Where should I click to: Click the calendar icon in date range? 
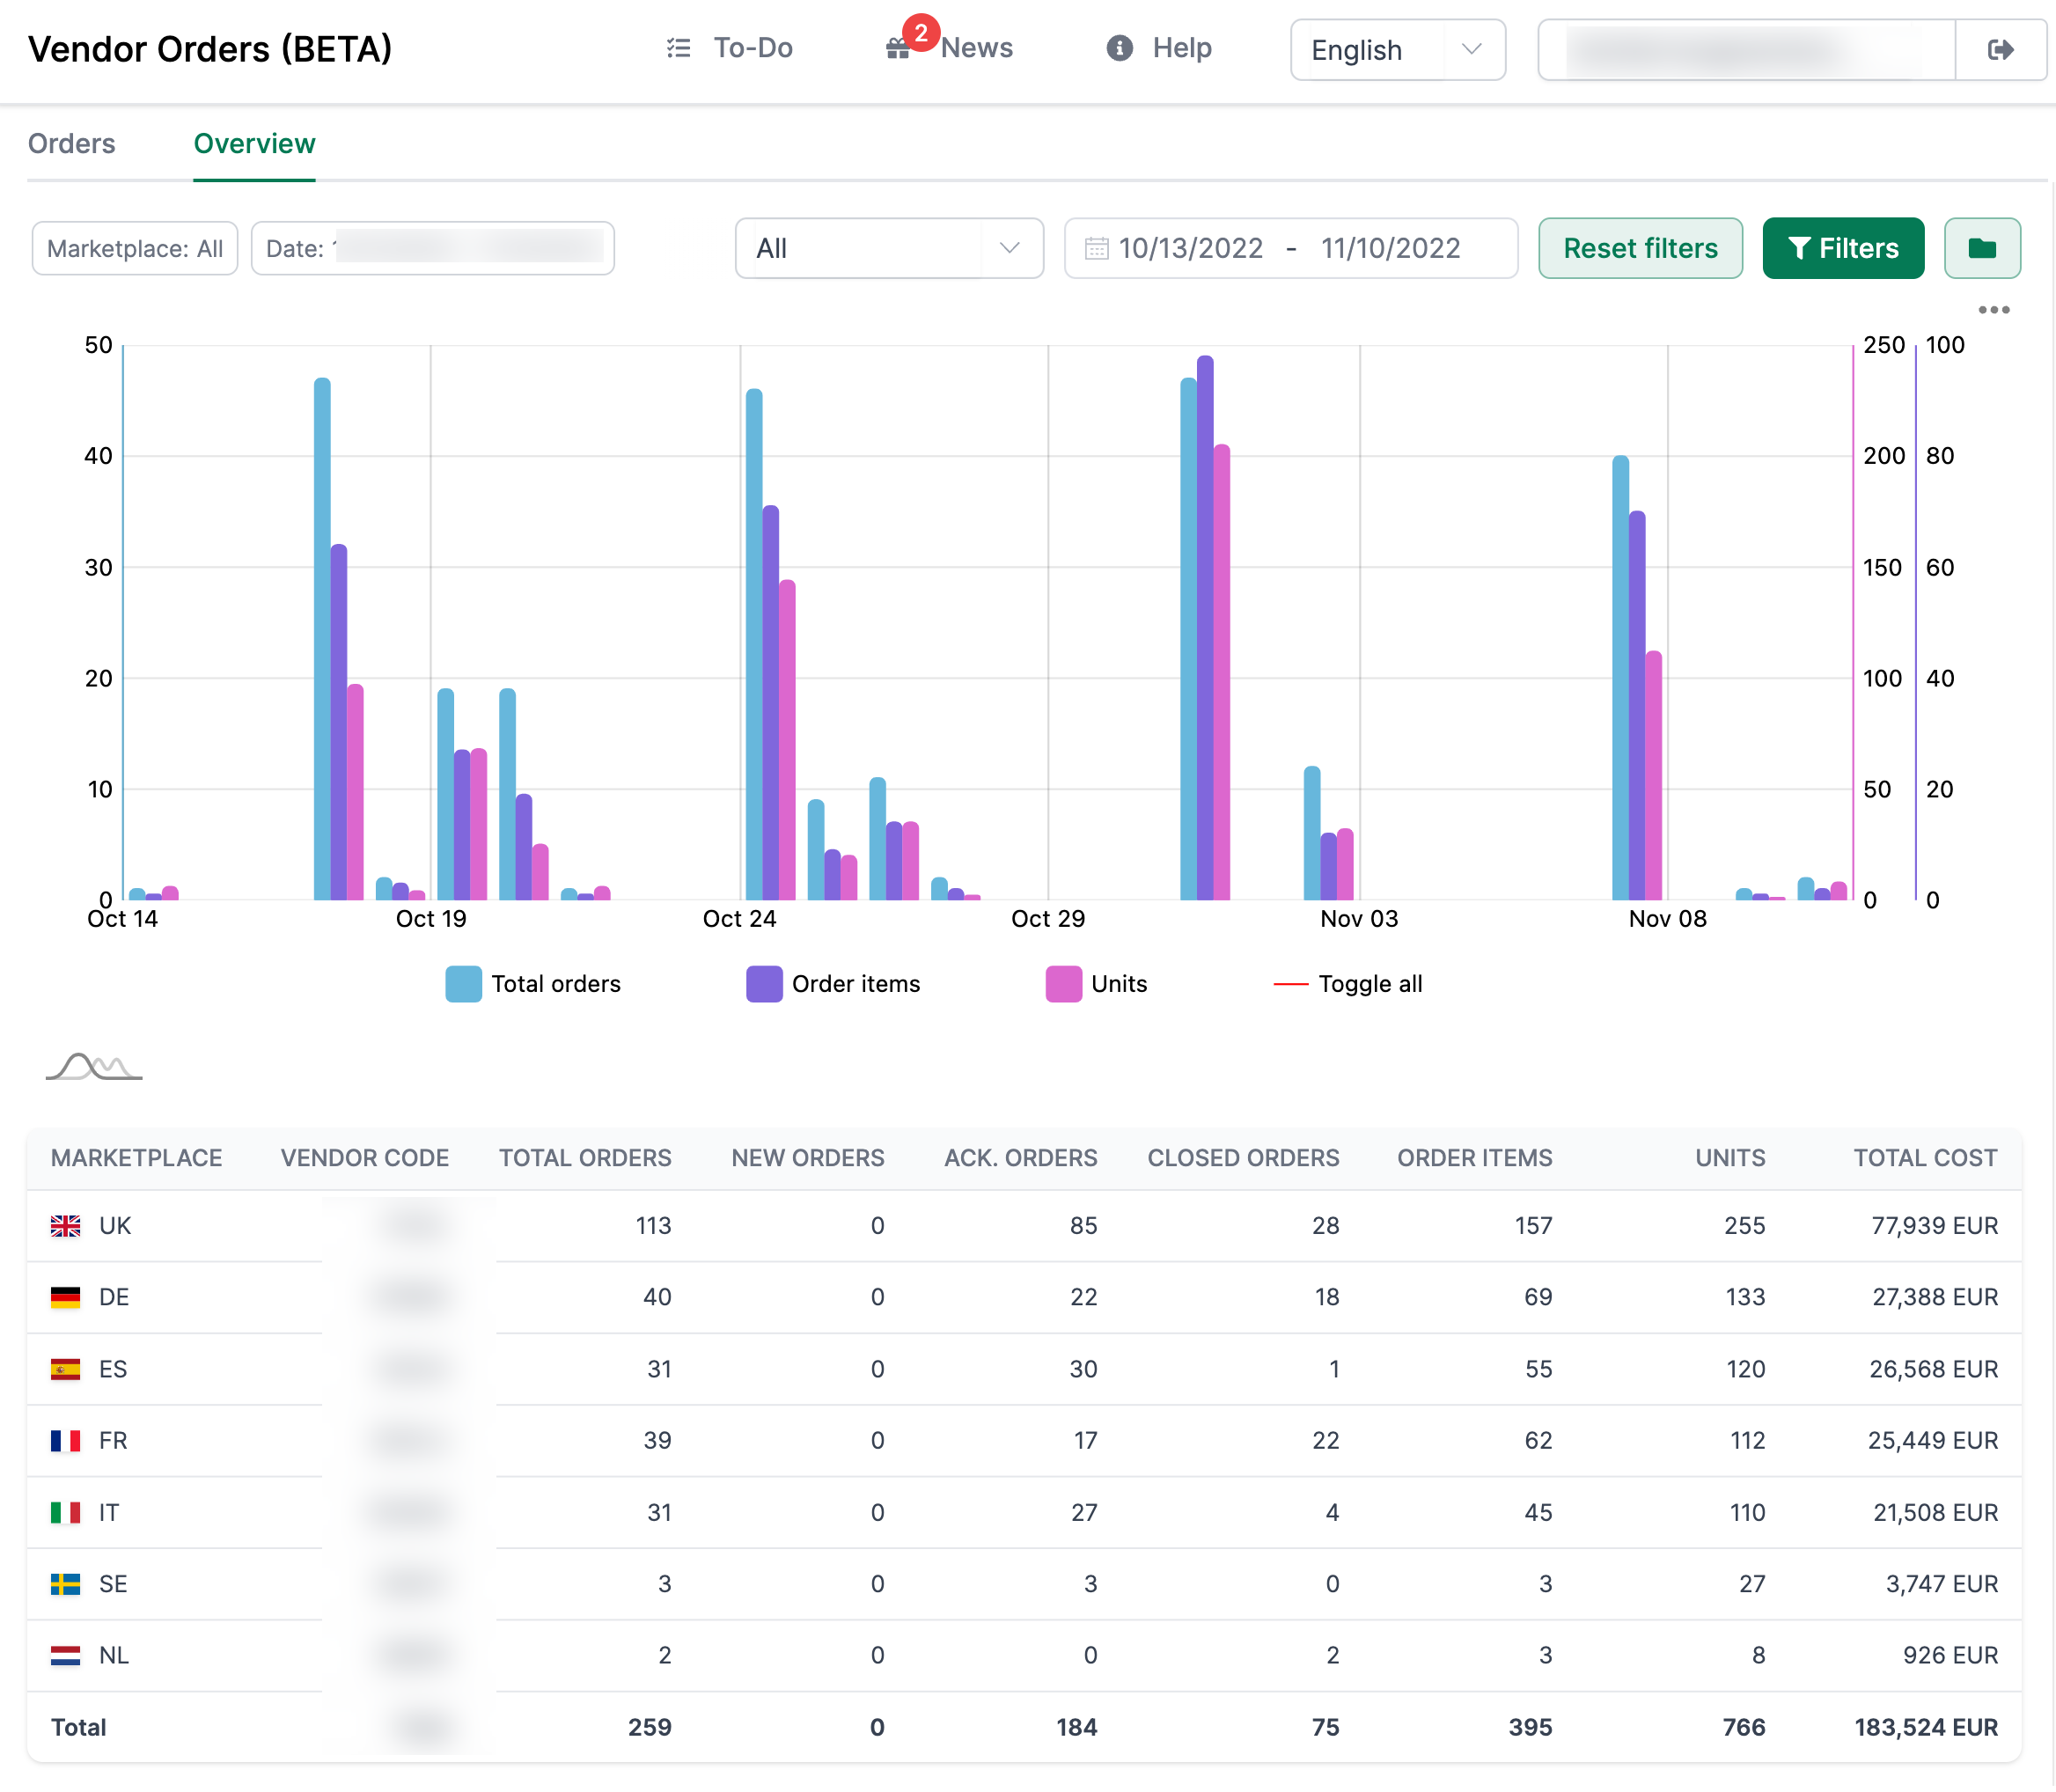[x=1096, y=248]
